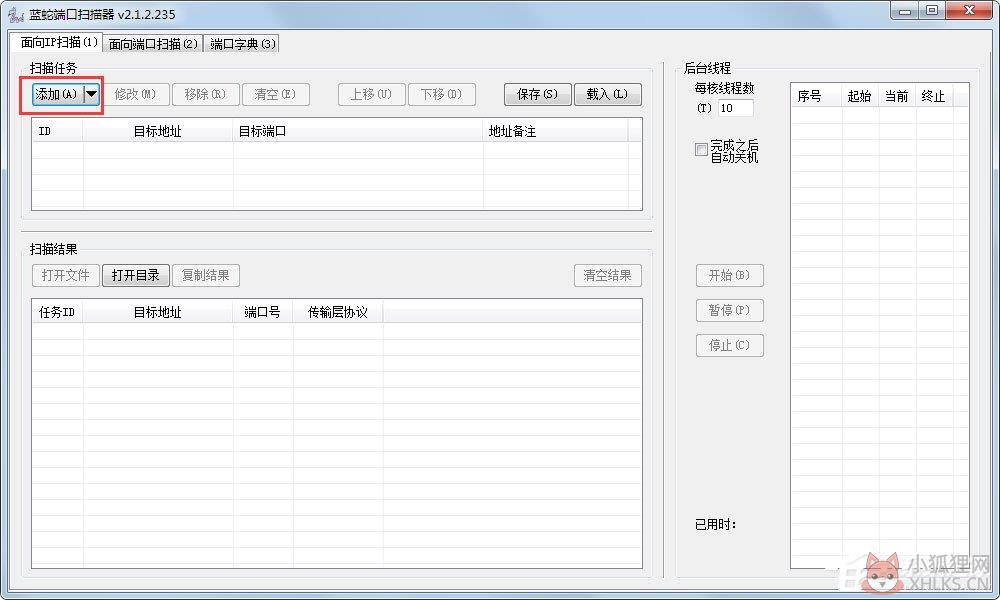1000x600 pixels.
Task: Click 目标地址 header in scan results table
Action: [158, 312]
